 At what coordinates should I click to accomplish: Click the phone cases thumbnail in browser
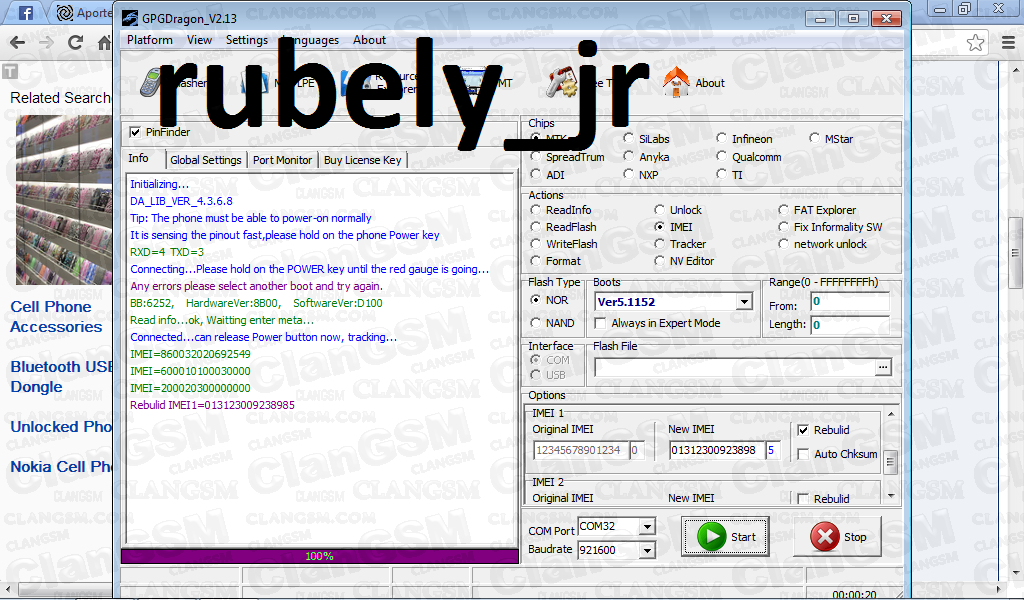(64, 200)
